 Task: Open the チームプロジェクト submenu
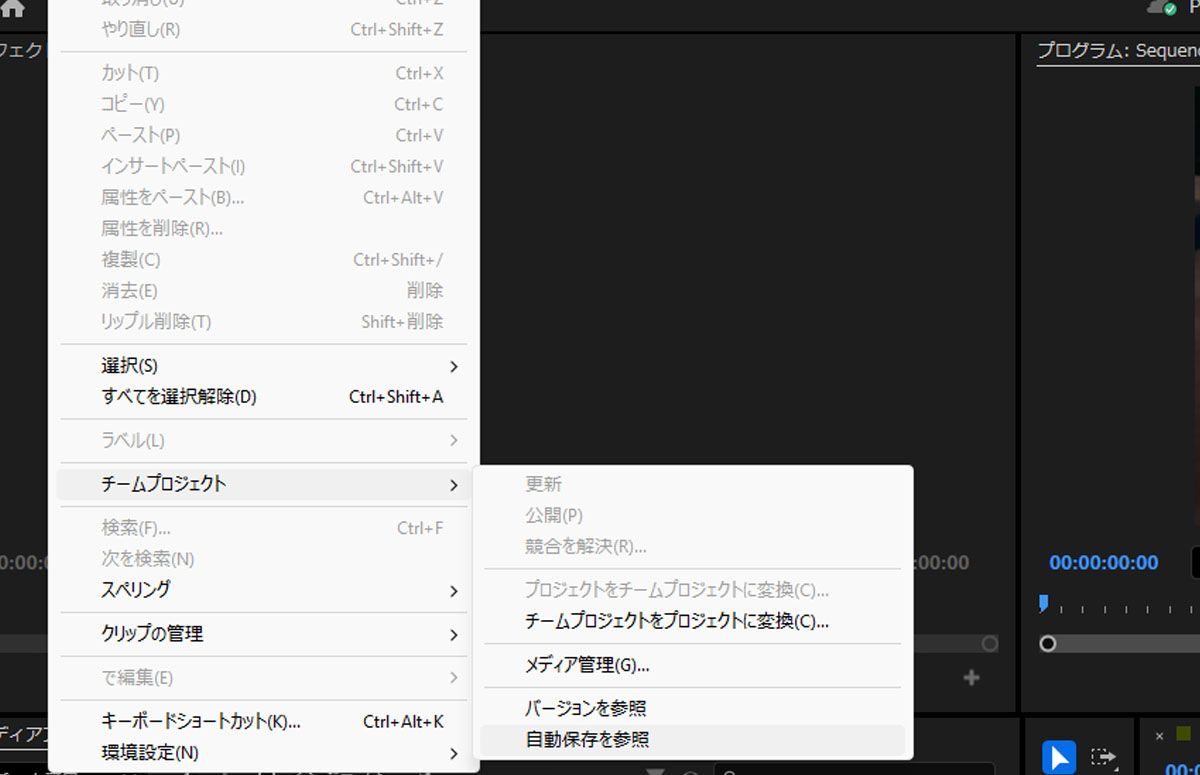point(264,484)
